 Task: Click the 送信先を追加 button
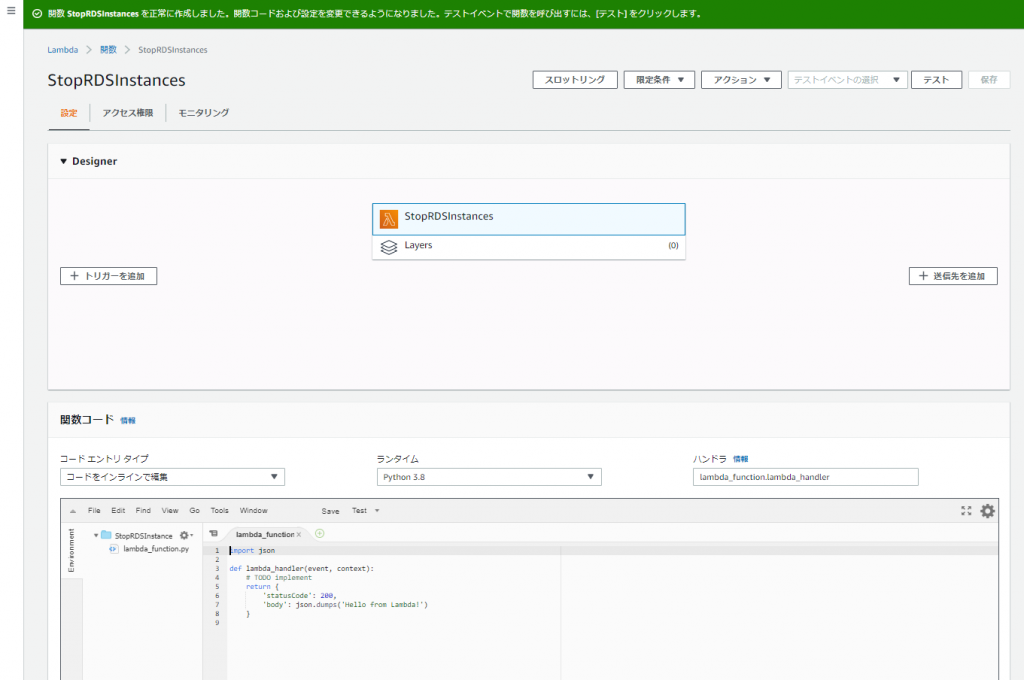coord(953,276)
